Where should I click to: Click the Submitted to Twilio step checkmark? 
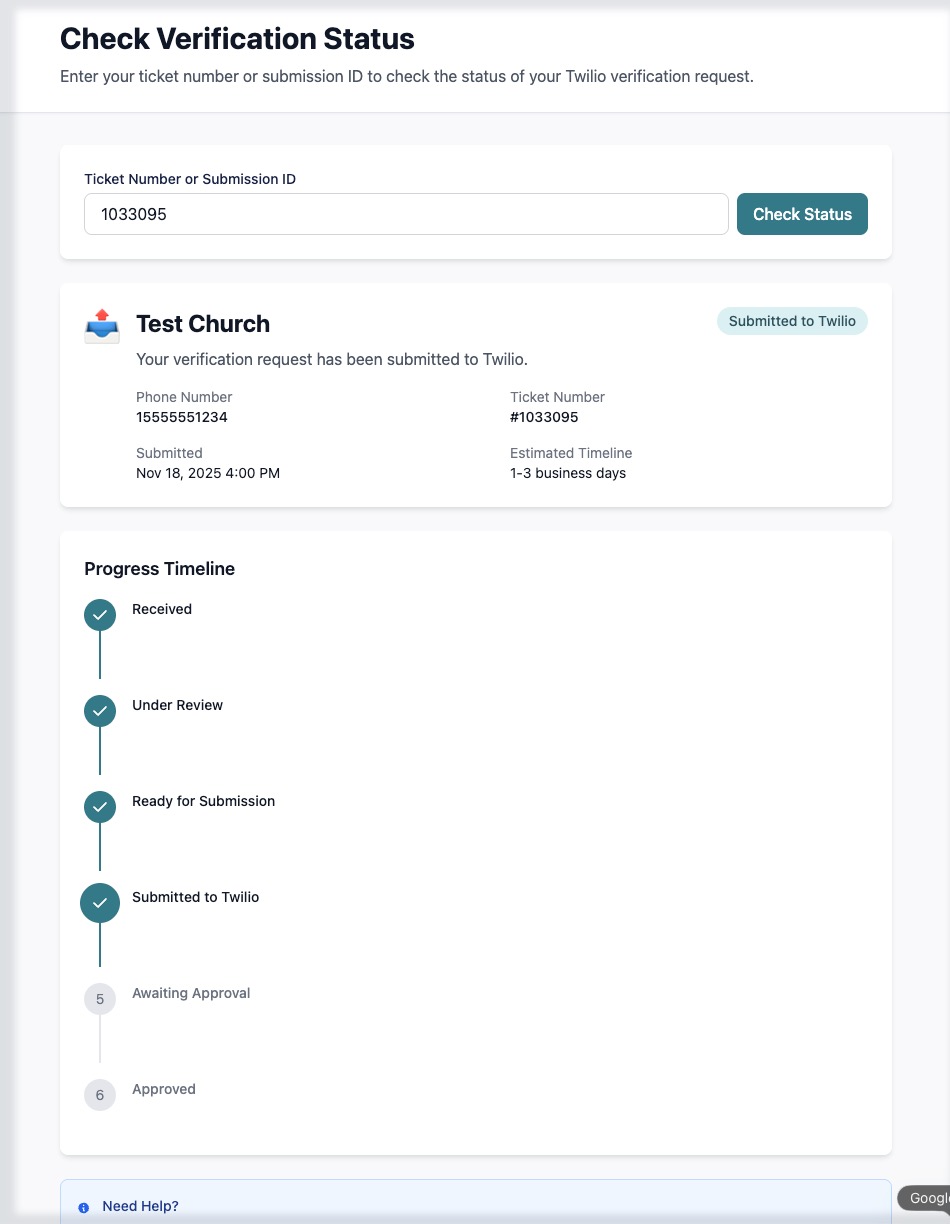click(100, 903)
